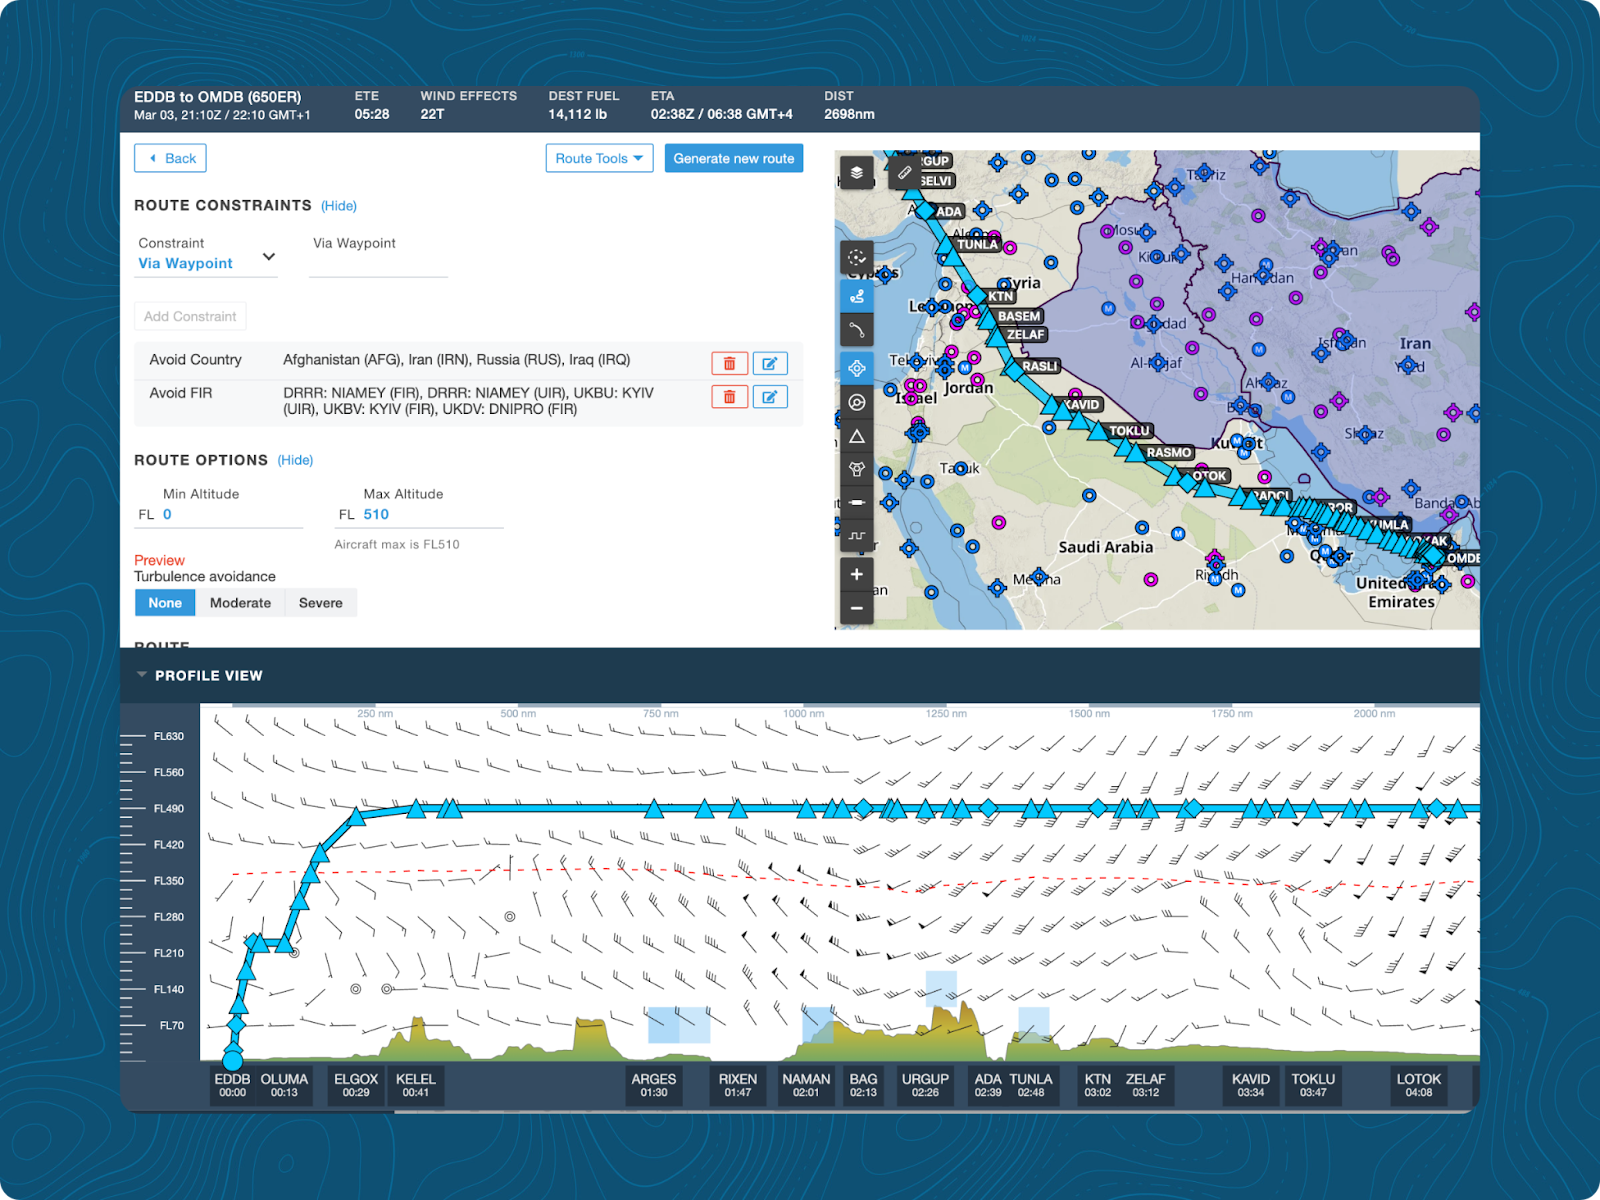Toggle the three-lobed VORTAC symbol layer
Viewport: 1600px width, 1200px height.
pos(857,469)
